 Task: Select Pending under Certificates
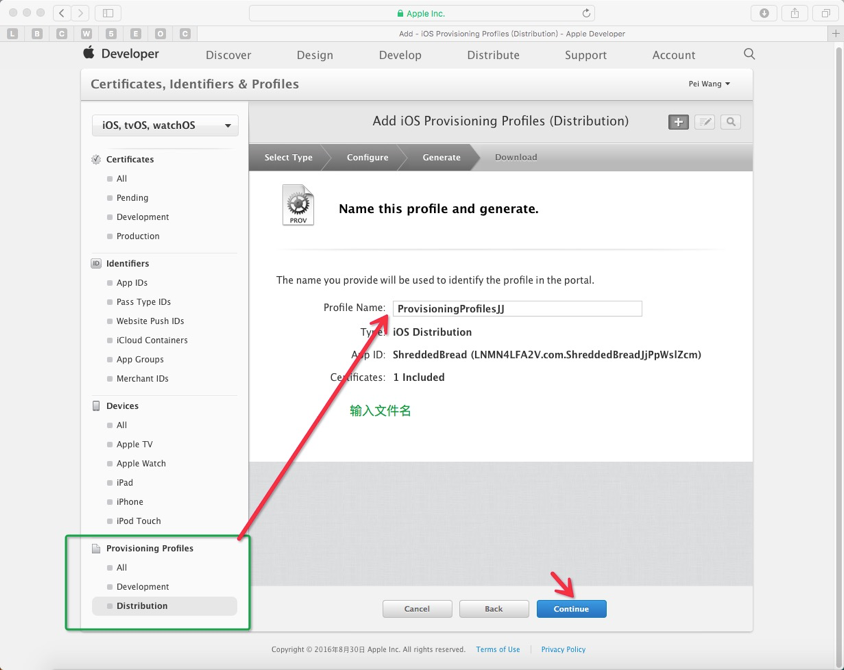point(132,198)
